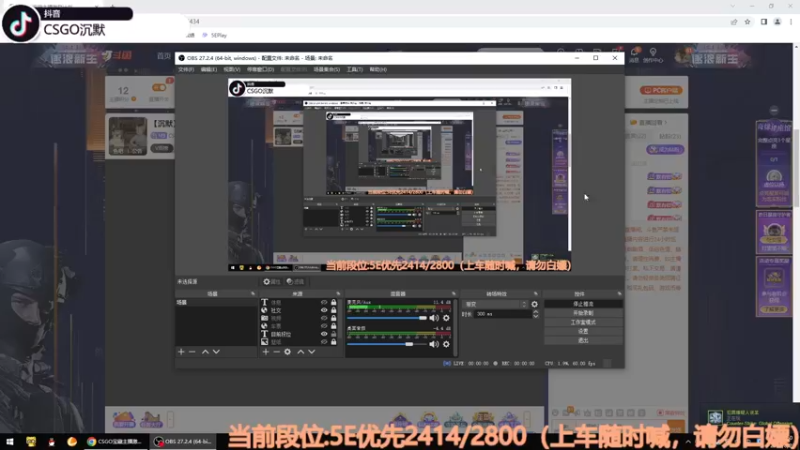Toggle lock on 社交 source

pos(334,310)
